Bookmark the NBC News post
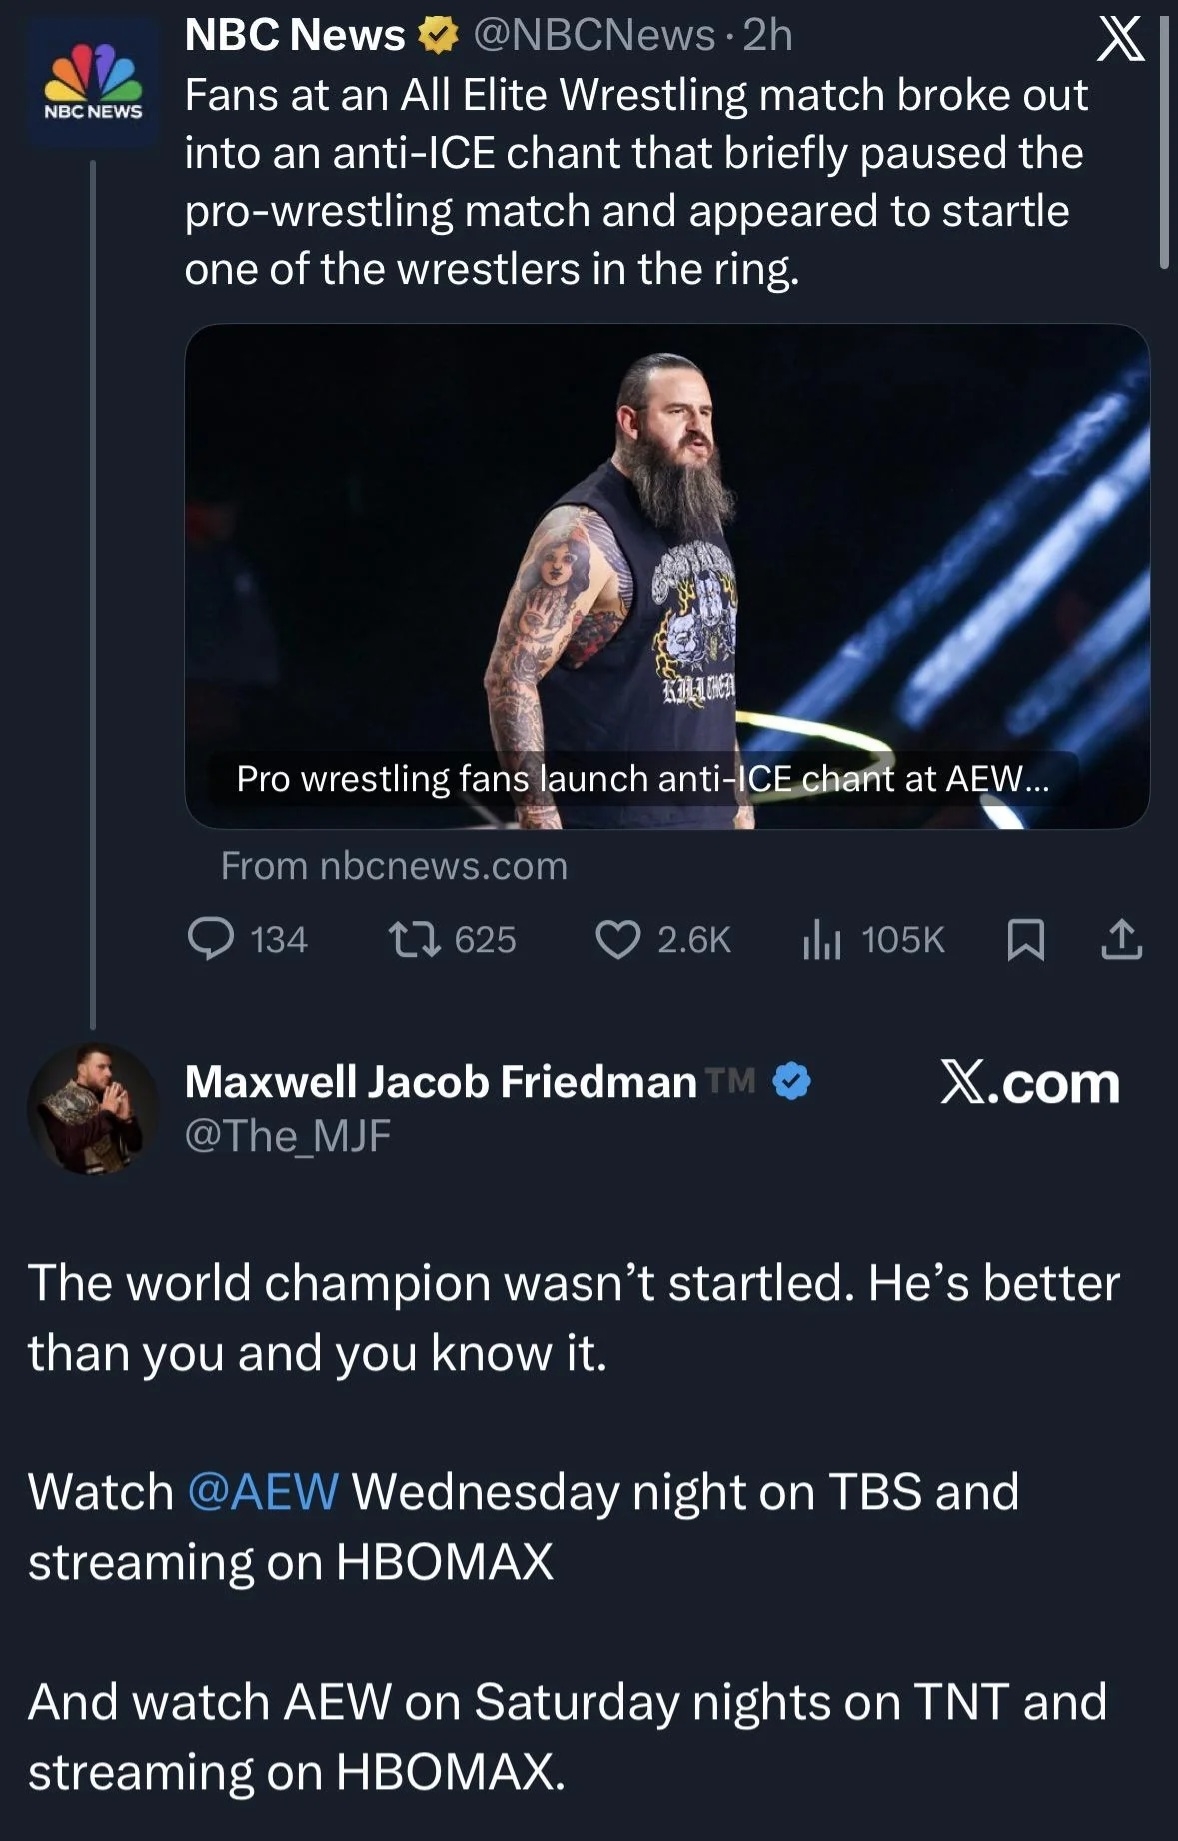1178x1841 pixels. click(x=1025, y=939)
